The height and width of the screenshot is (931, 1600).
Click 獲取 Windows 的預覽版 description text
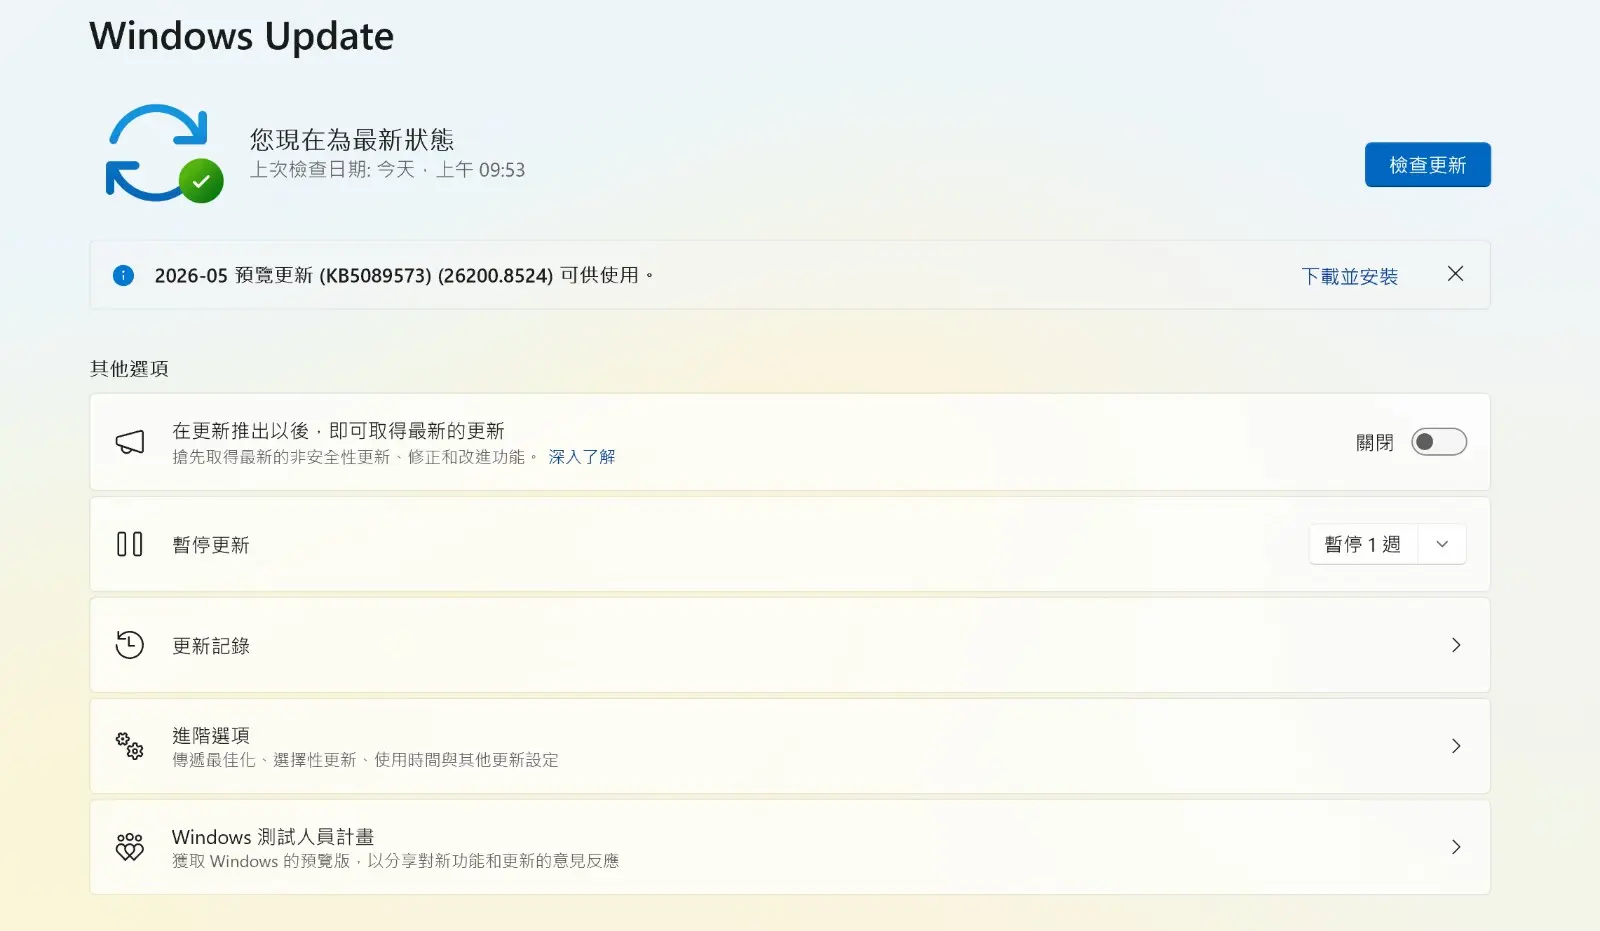[x=395, y=861]
